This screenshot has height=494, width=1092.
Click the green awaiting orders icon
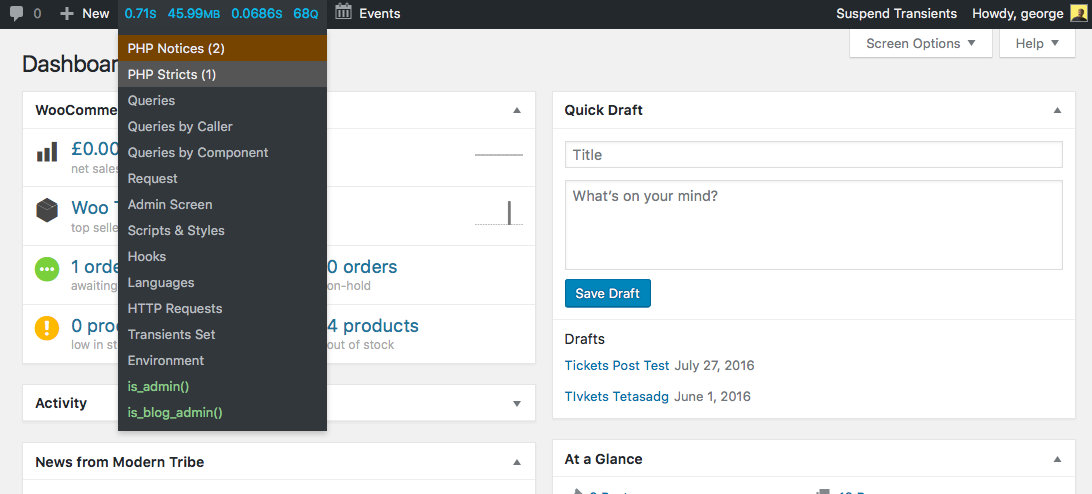click(47, 270)
